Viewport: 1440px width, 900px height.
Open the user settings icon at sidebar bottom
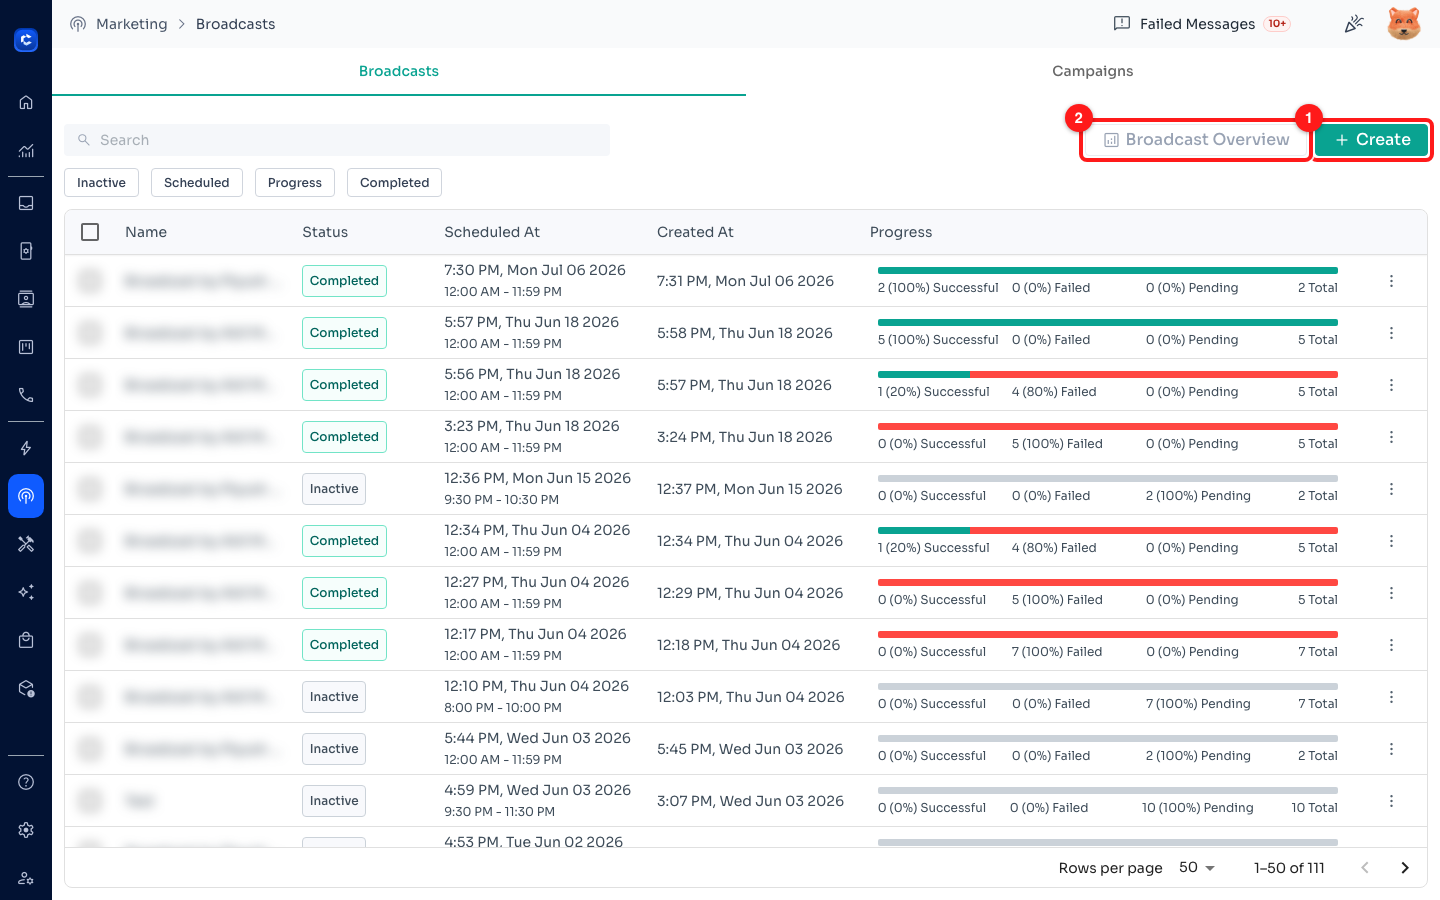(x=26, y=878)
